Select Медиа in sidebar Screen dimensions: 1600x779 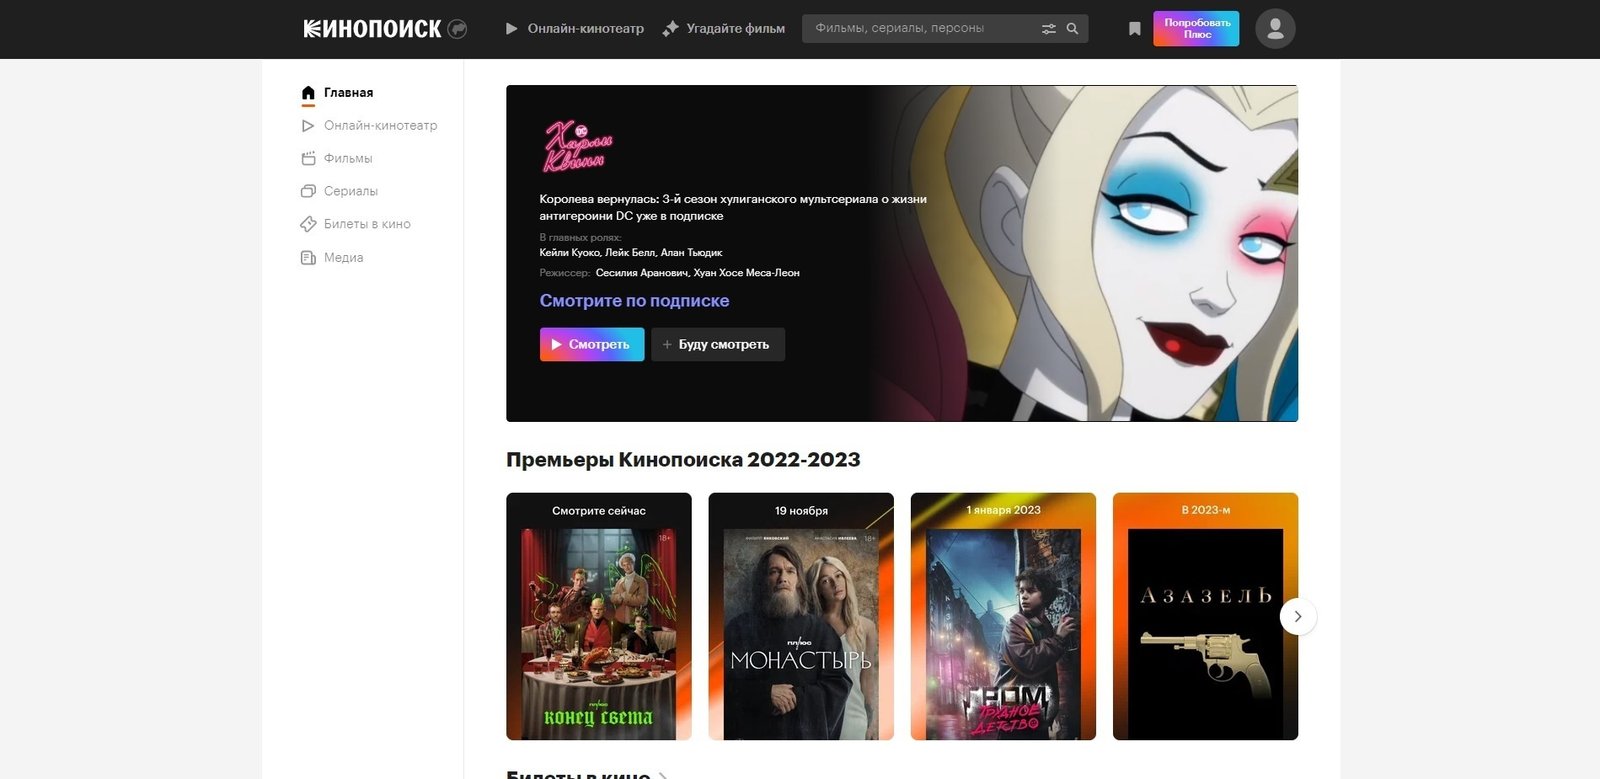(344, 258)
